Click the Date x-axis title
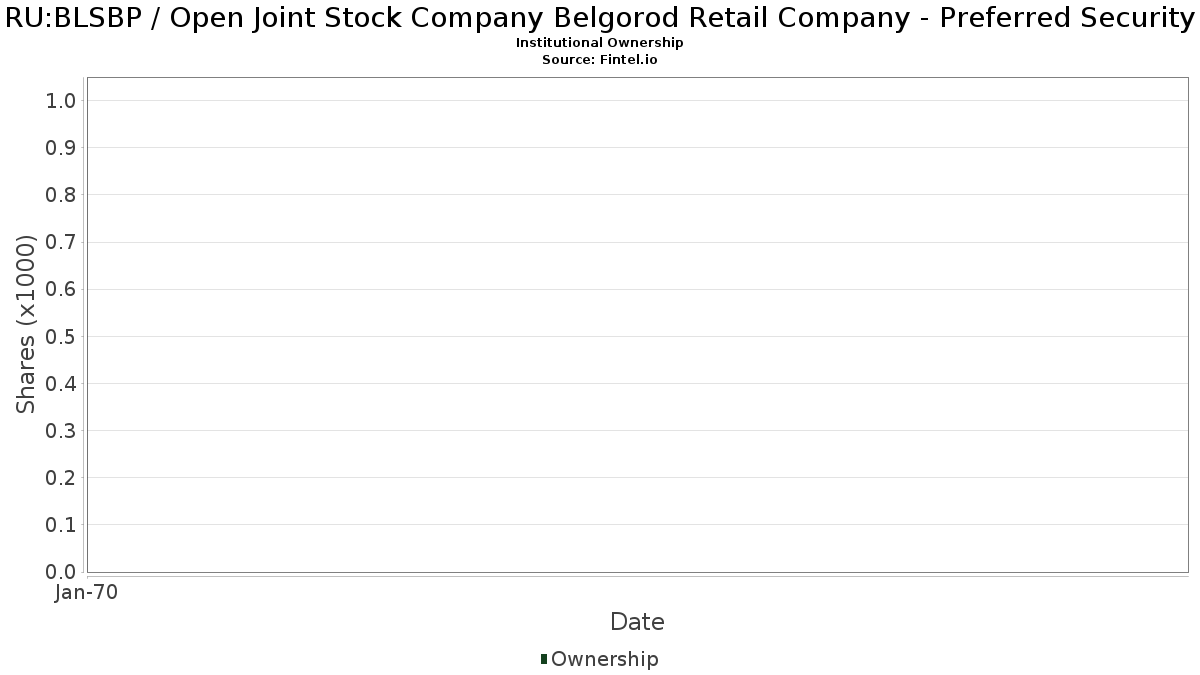The width and height of the screenshot is (1200, 675). 637,622
